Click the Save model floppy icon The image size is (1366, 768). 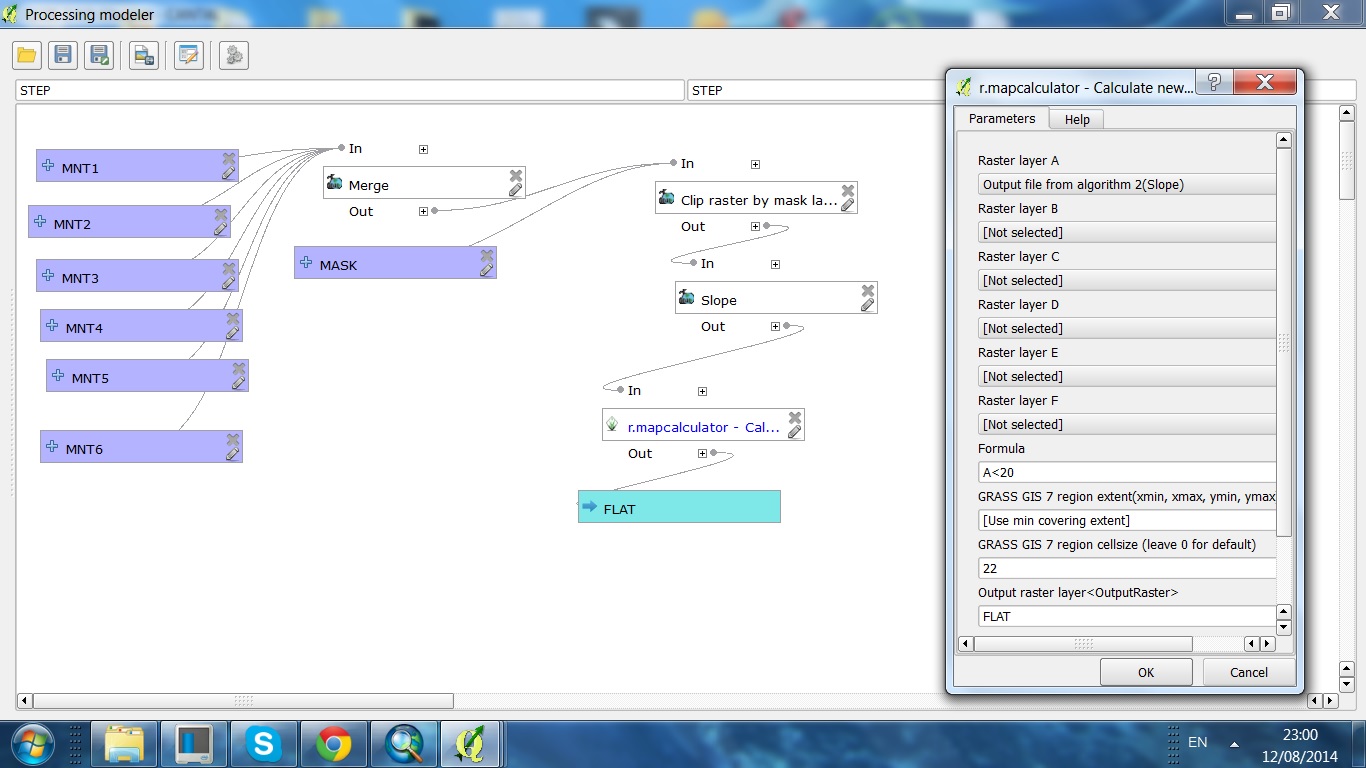[63, 55]
